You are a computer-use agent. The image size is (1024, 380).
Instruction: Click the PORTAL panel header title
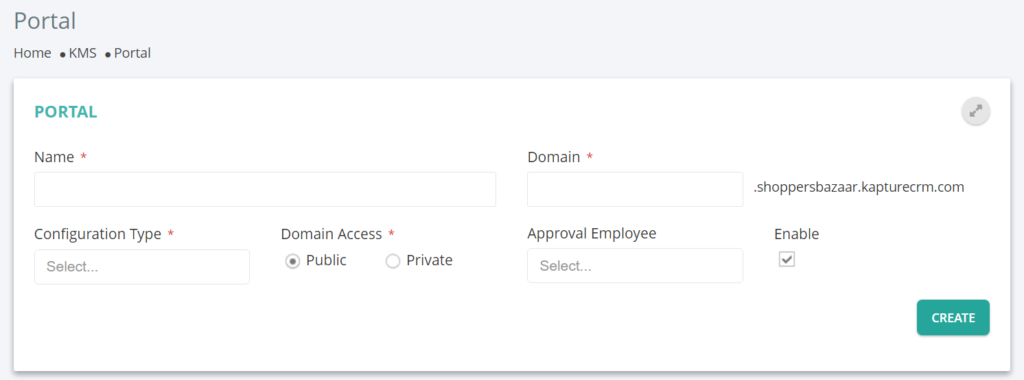(x=66, y=112)
